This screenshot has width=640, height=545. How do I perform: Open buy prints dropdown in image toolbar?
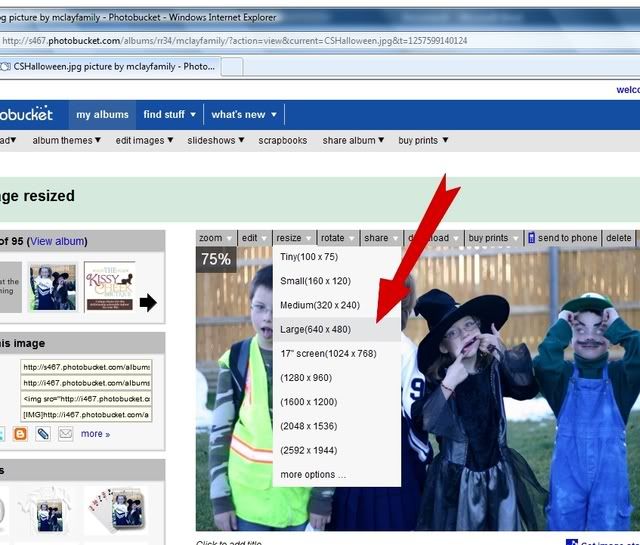point(493,238)
